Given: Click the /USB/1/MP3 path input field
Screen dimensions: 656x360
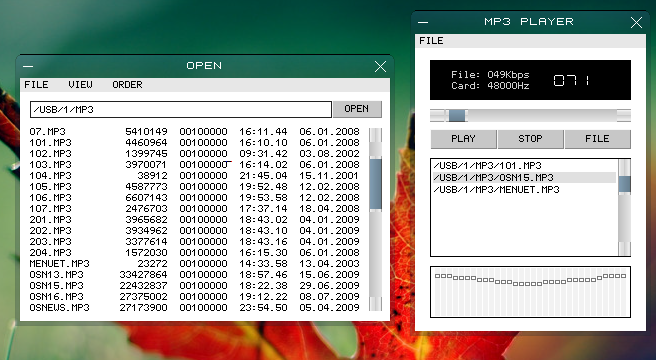Looking at the screenshot, I should (181, 109).
